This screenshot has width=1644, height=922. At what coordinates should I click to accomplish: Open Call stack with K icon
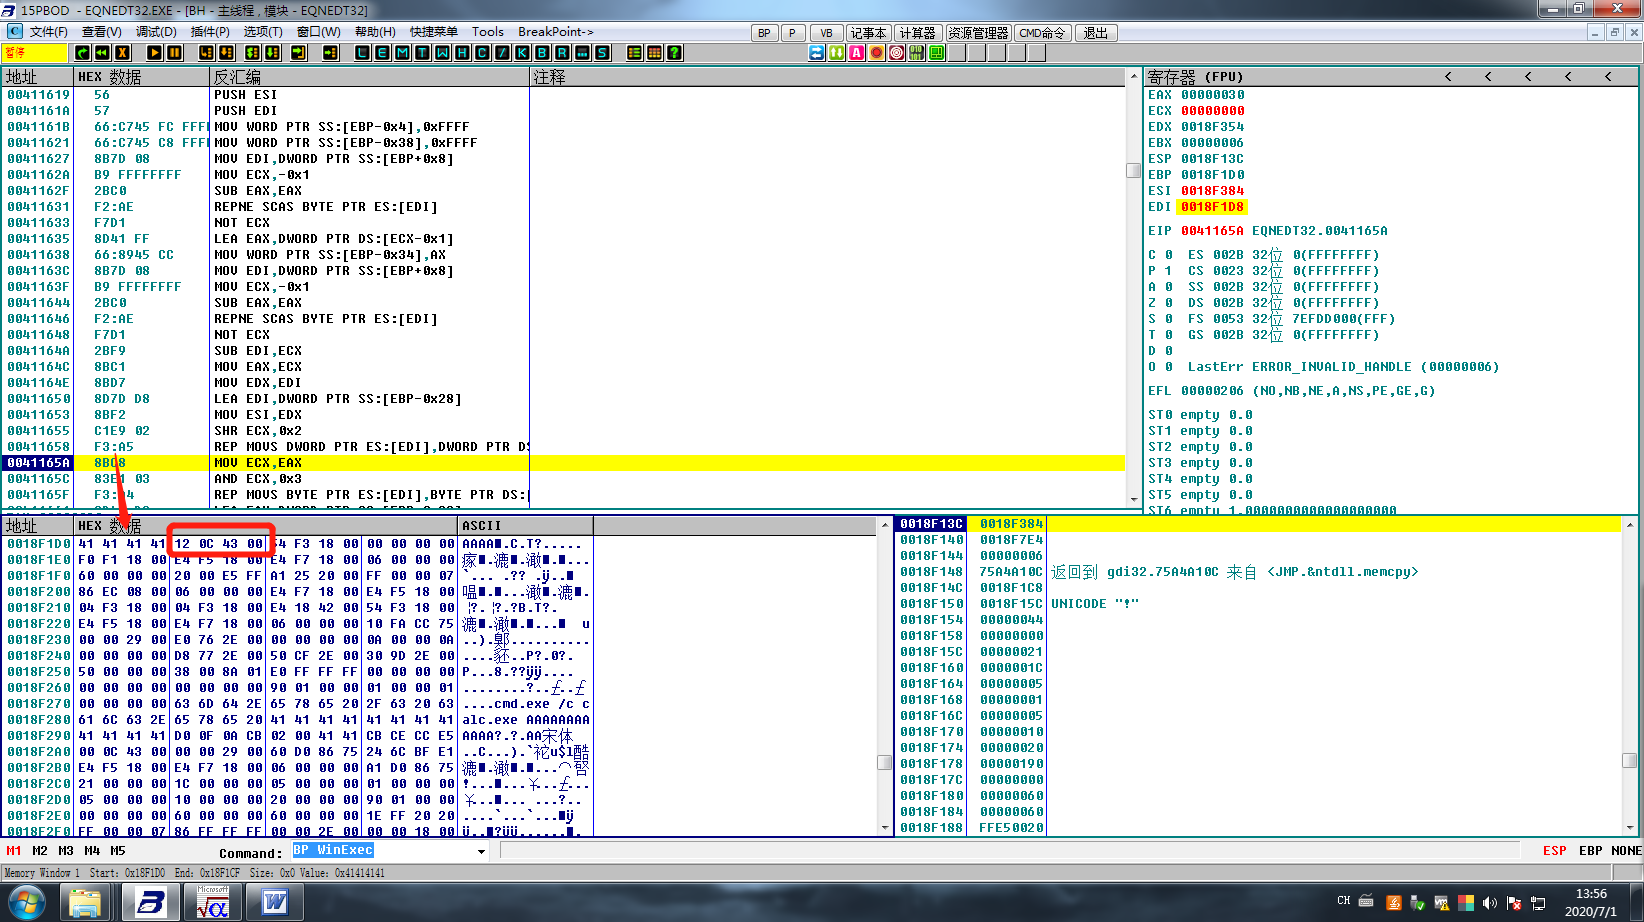[523, 53]
